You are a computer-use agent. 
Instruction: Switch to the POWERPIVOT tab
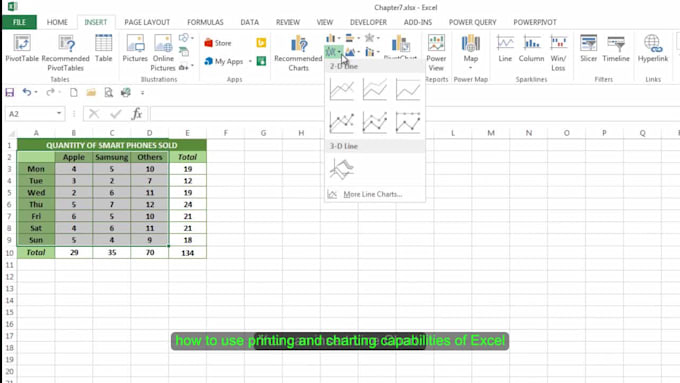click(535, 22)
